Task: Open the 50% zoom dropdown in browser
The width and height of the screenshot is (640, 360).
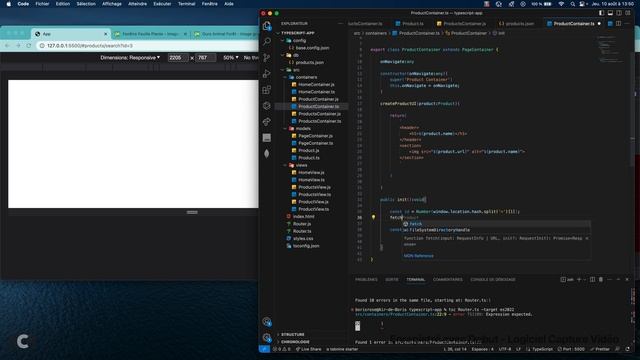Action: point(231,58)
